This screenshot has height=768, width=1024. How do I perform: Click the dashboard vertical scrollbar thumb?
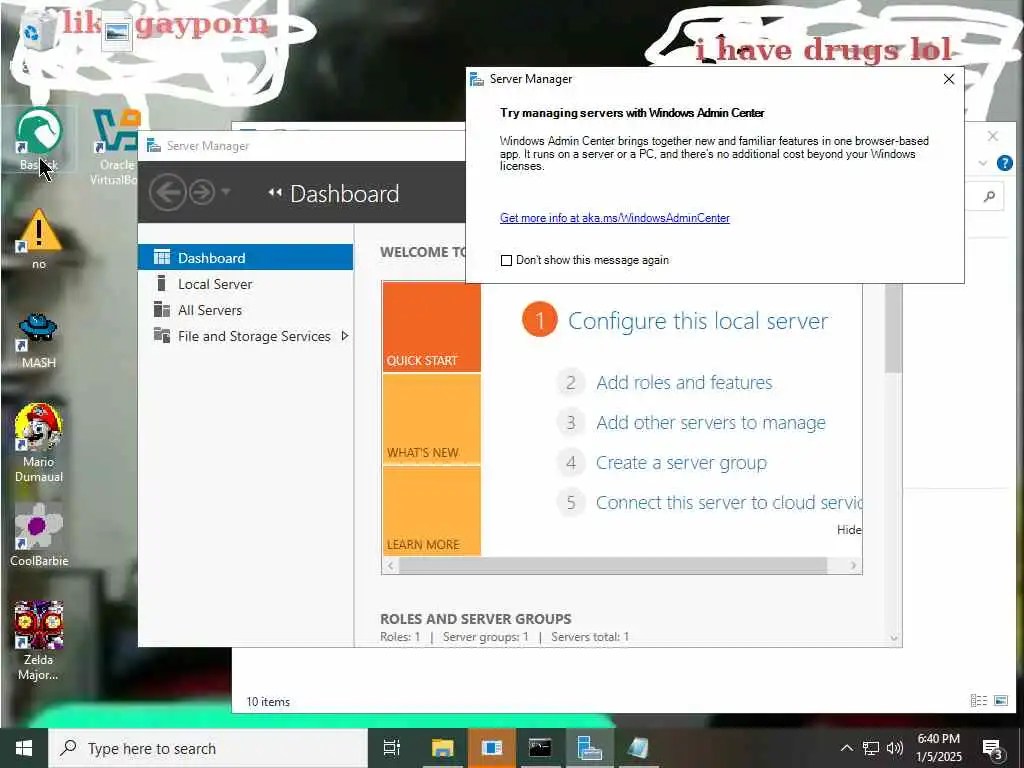893,328
